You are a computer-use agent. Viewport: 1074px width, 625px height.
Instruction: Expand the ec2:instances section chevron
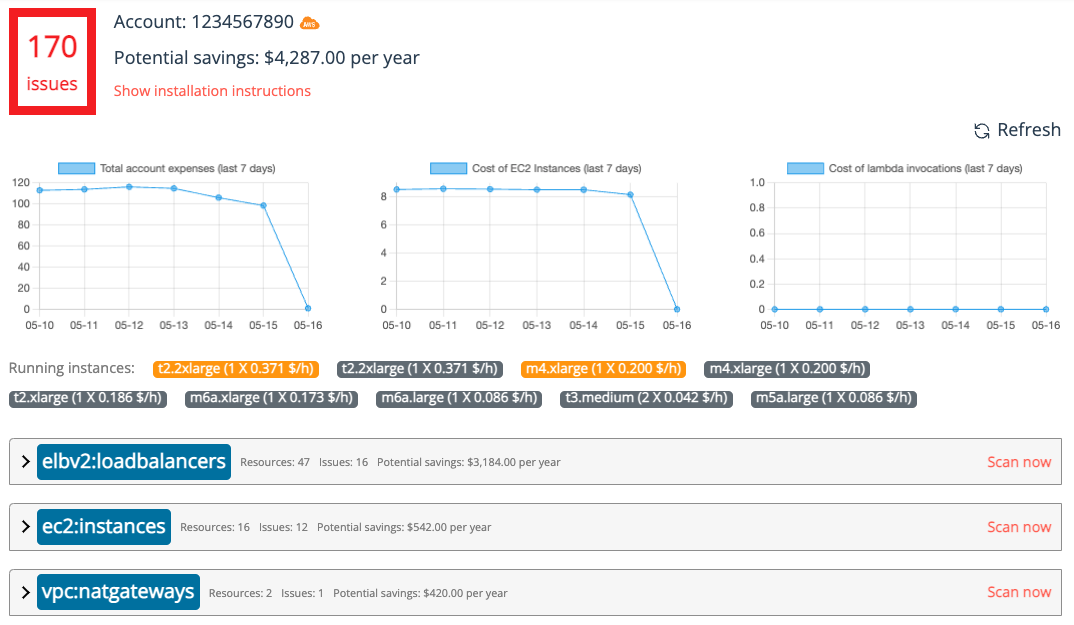coord(26,527)
